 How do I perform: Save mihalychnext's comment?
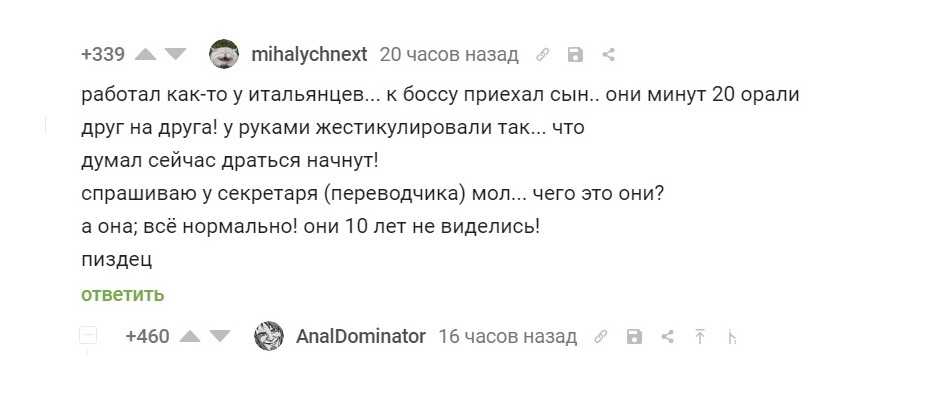pyautogui.click(x=575, y=55)
